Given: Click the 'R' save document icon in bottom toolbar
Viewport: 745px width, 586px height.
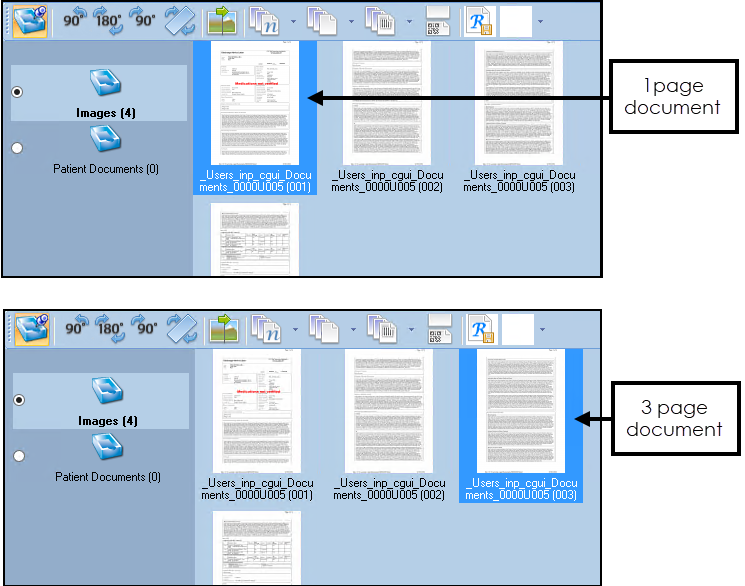Looking at the screenshot, I should 480,328.
